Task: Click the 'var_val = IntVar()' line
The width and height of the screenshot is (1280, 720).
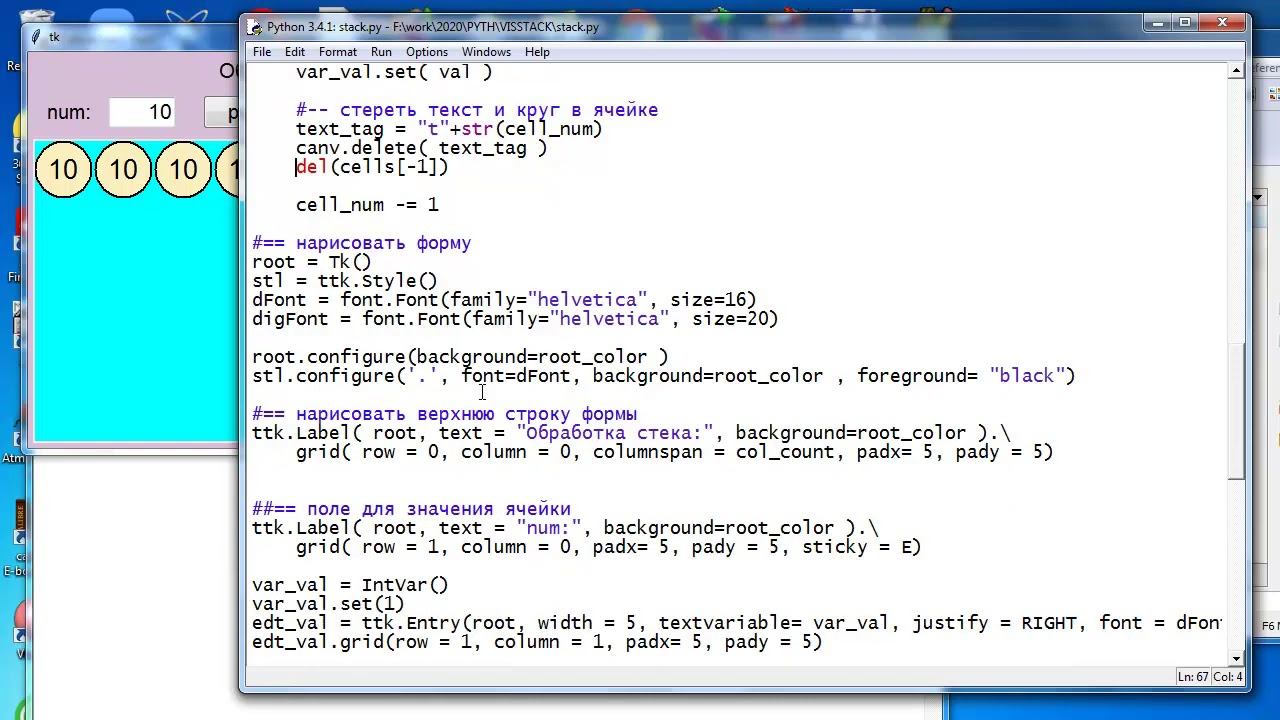Action: pyautogui.click(x=350, y=585)
